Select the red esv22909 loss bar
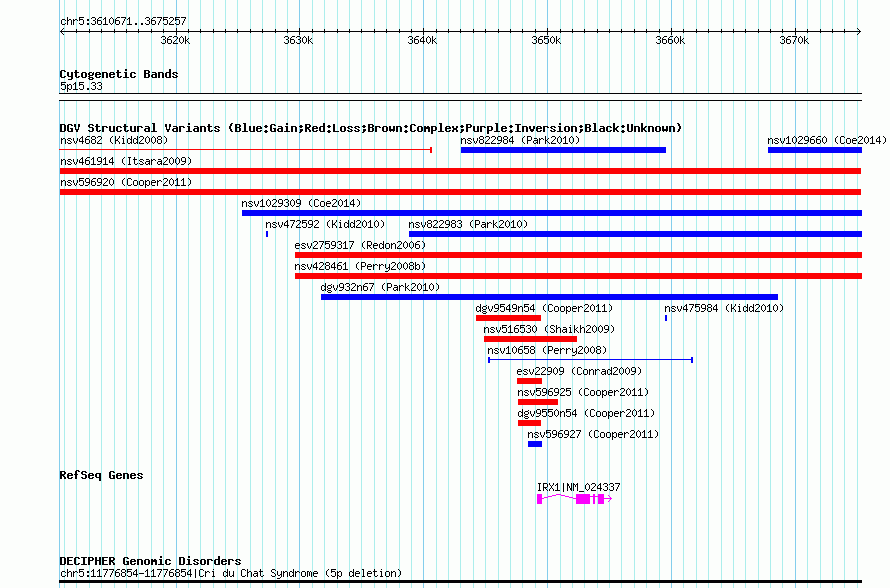 click(530, 381)
